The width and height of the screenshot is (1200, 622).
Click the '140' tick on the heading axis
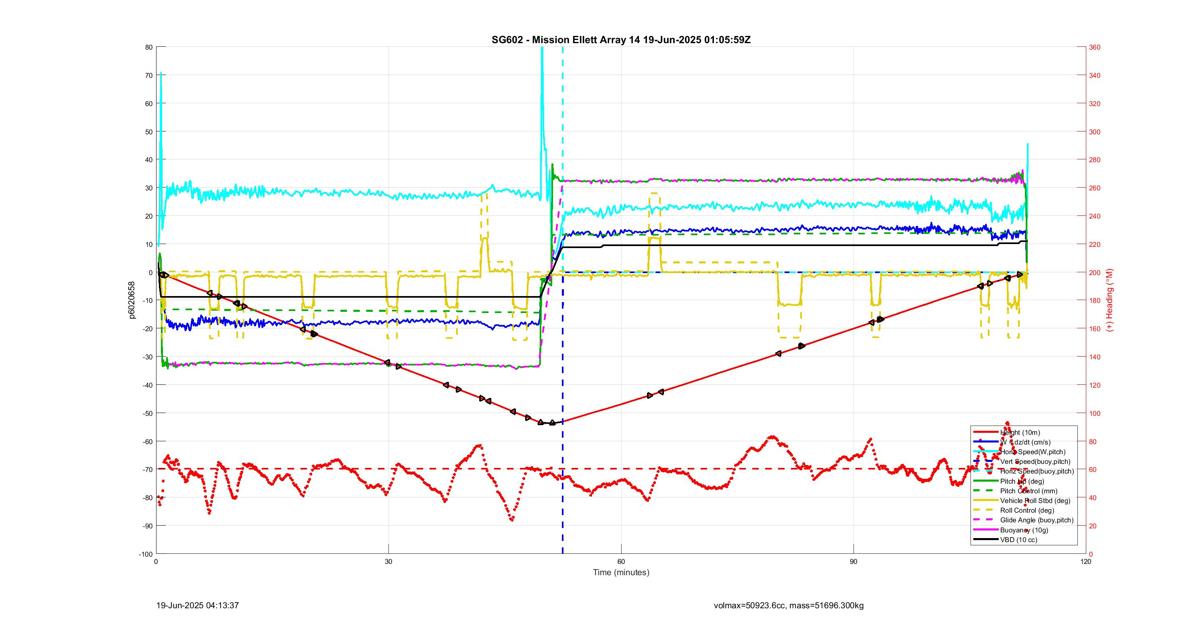(1095, 357)
